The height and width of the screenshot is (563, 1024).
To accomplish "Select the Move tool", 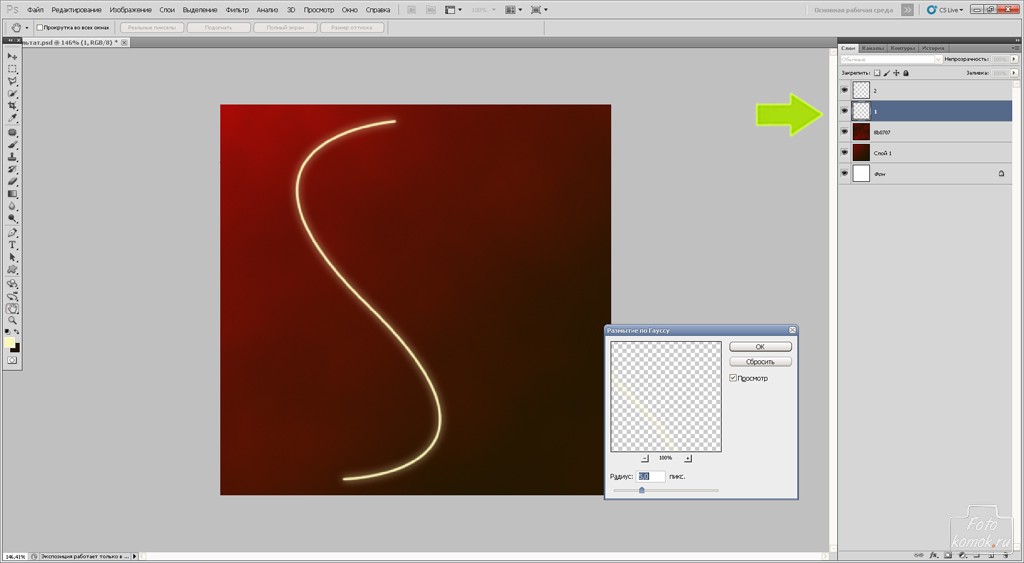I will [13, 57].
